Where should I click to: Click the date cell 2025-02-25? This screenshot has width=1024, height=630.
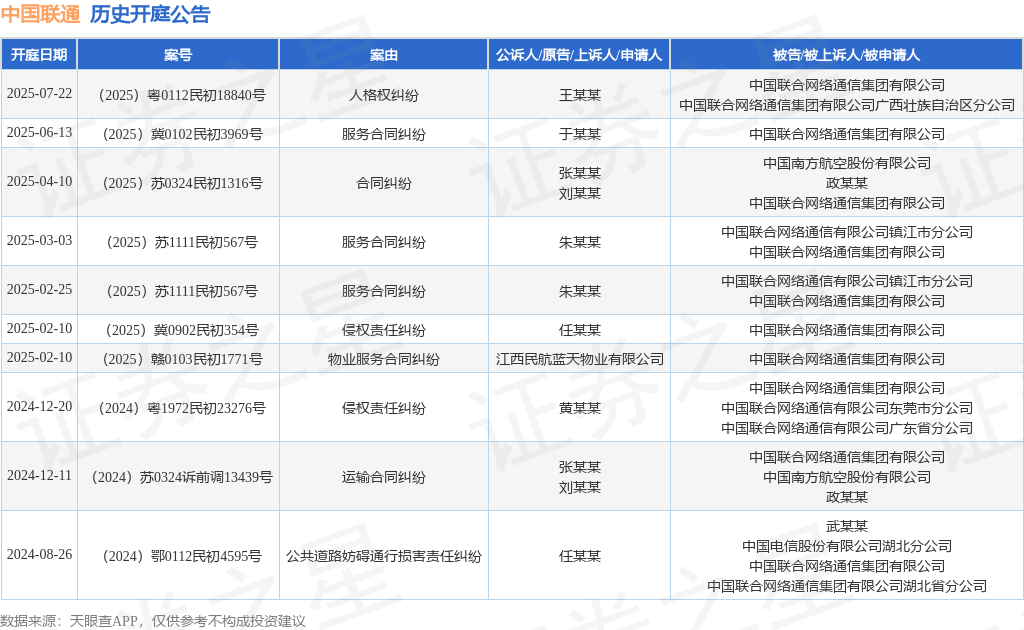click(x=39, y=290)
